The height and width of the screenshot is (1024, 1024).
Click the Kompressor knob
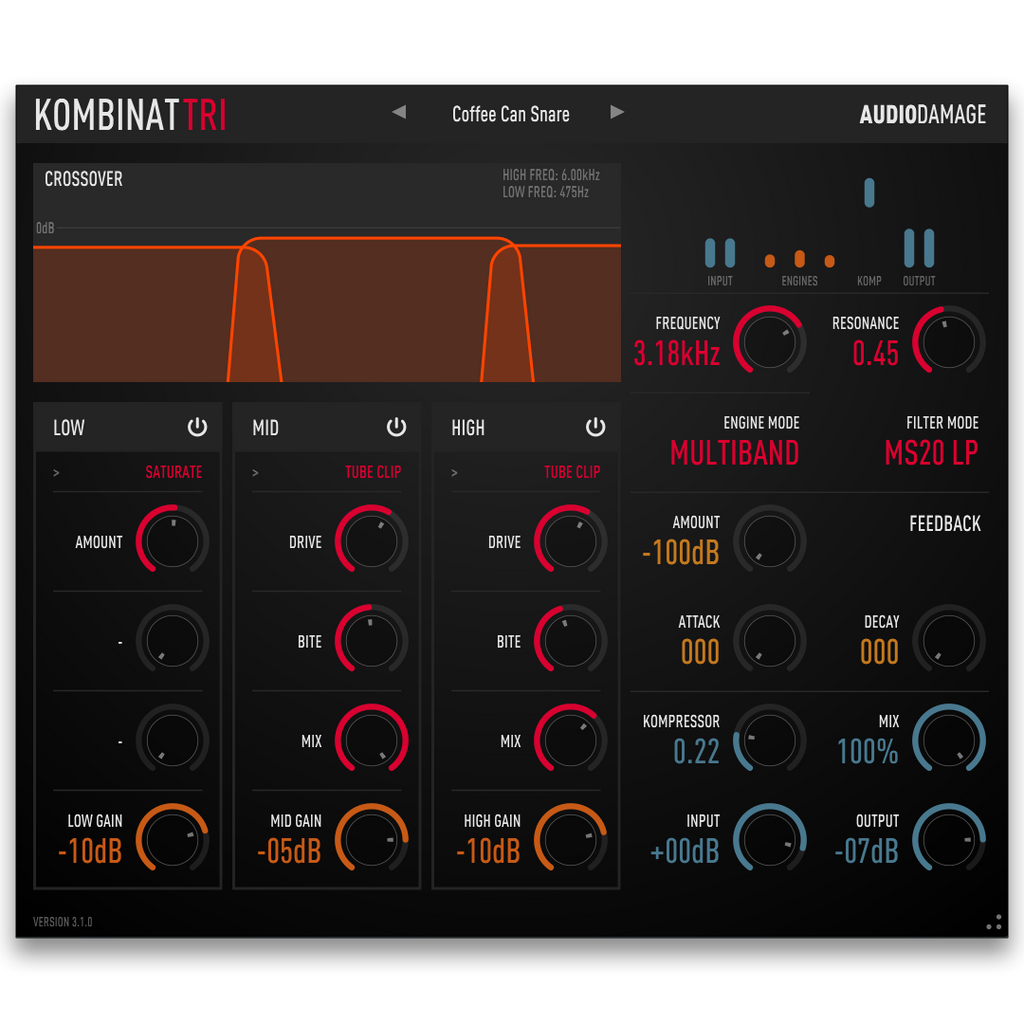click(x=770, y=740)
